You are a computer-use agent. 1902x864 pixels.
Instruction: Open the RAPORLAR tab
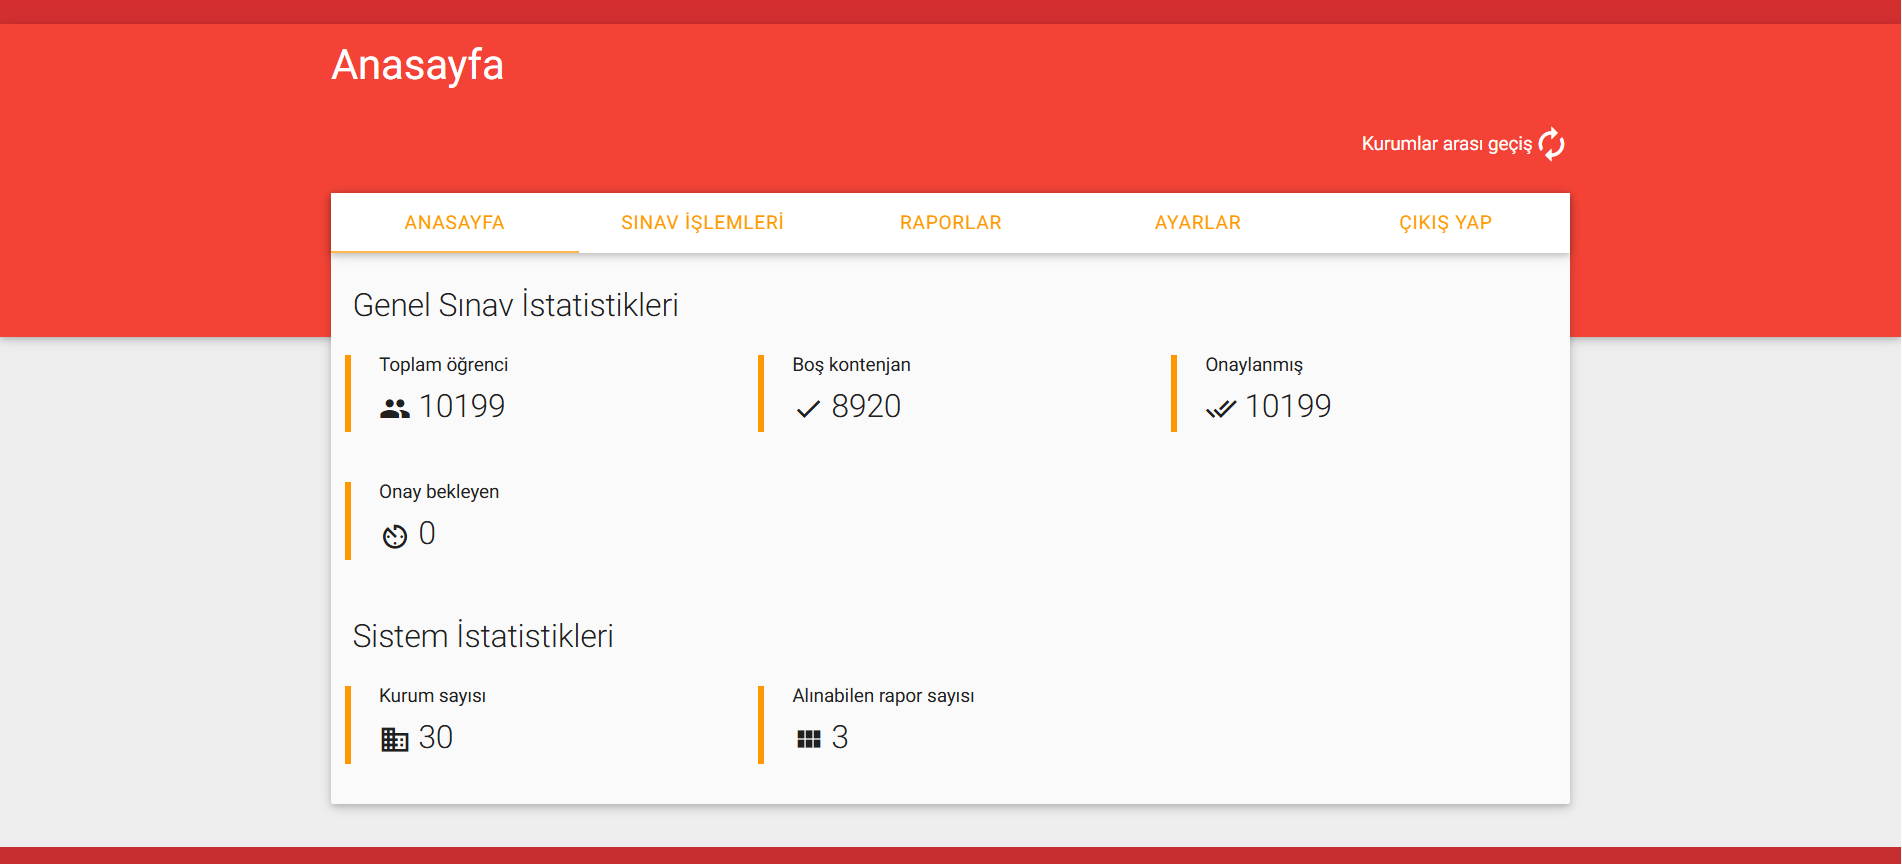pos(950,223)
